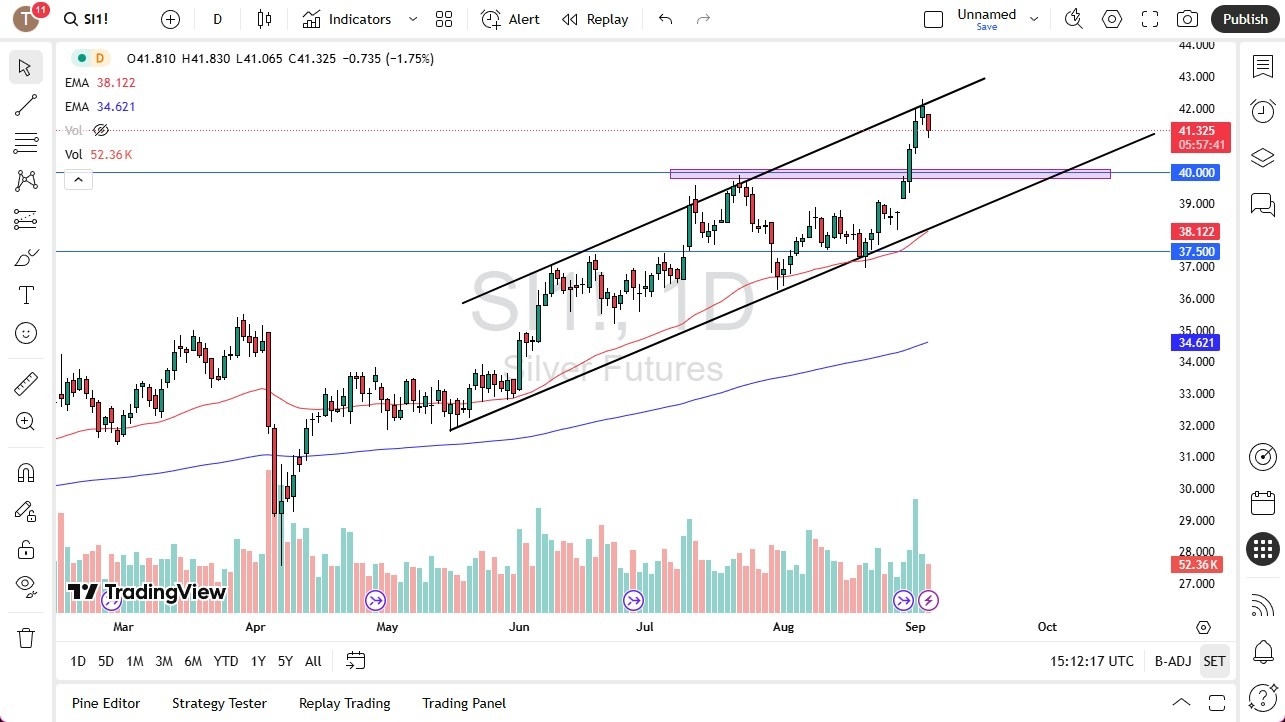Select the 1Y date range
The height and width of the screenshot is (722, 1285).
tap(257, 661)
